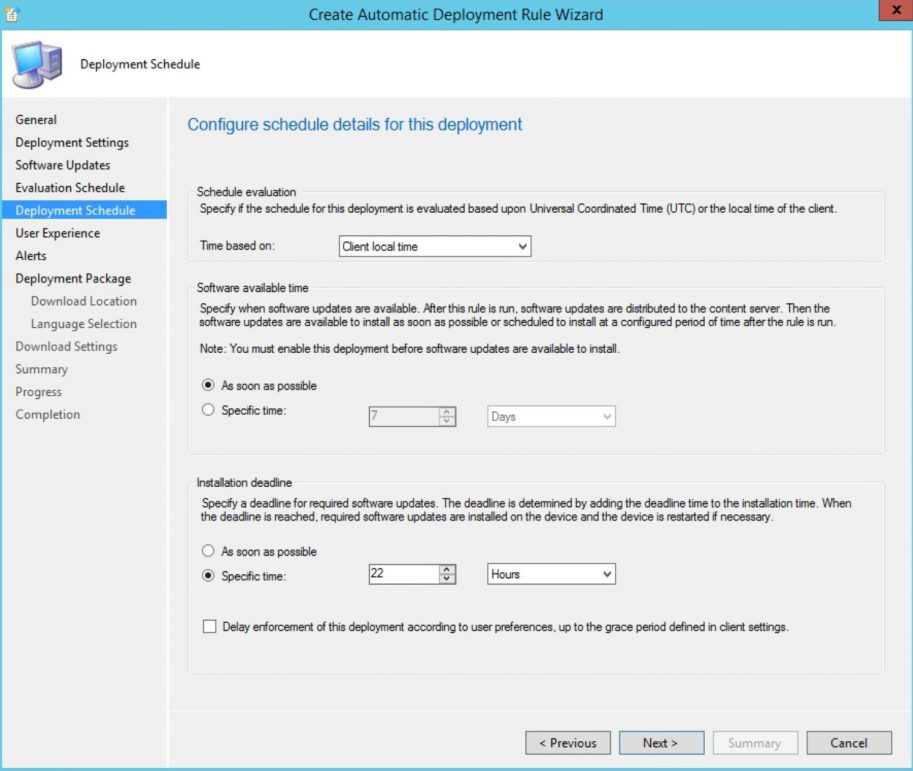Click the wizard title bar icon
Viewport: 913px width, 771px height.
click(x=12, y=13)
